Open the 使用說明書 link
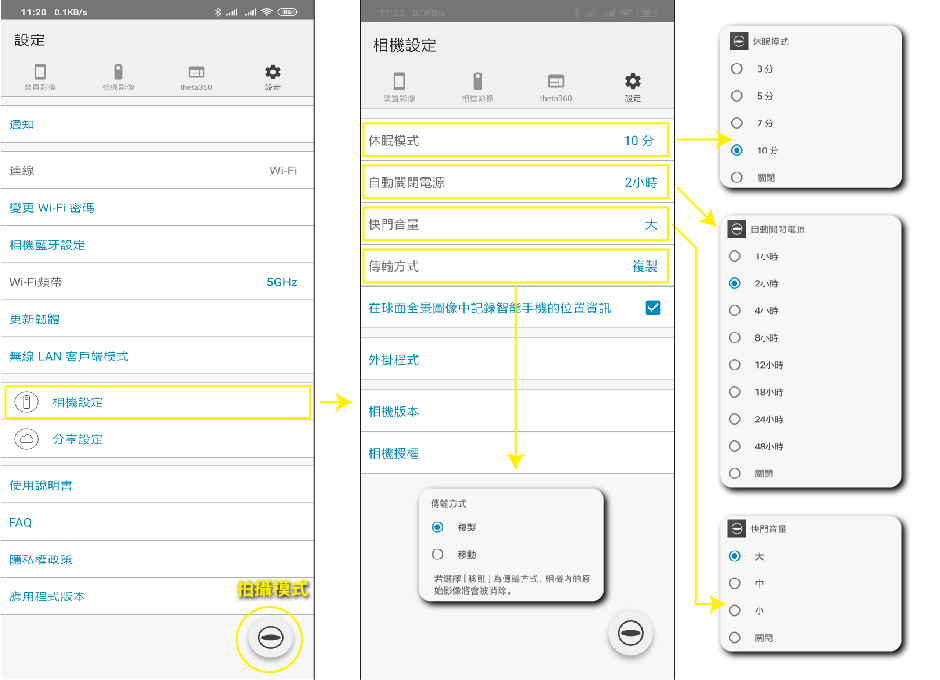Image resolution: width=940 pixels, height=680 pixels. pyautogui.click(x=157, y=485)
